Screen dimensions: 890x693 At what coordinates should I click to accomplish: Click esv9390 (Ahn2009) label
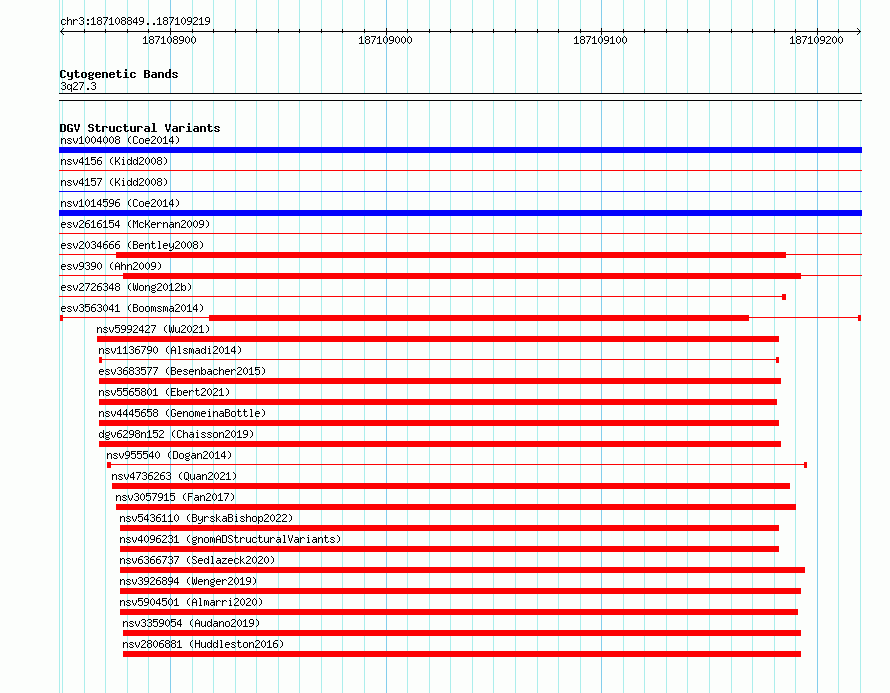point(111,266)
